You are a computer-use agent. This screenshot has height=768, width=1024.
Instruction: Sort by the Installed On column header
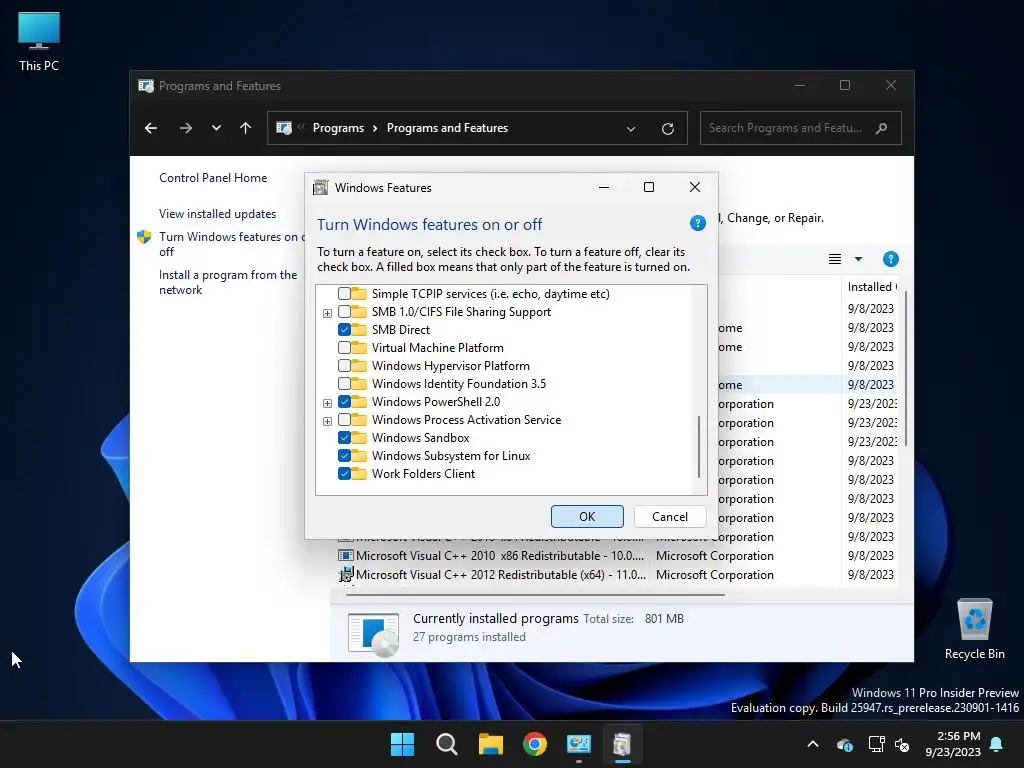(871, 287)
